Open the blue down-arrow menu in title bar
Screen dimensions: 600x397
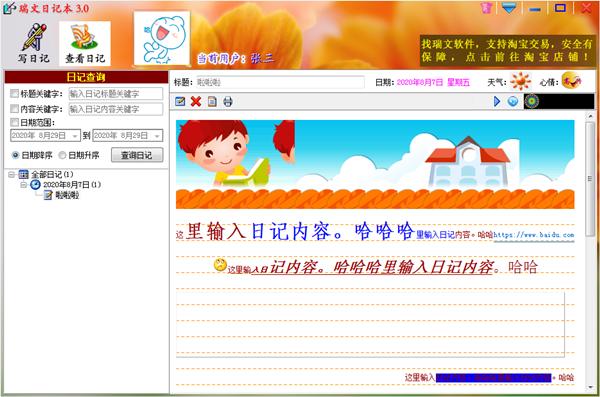(x=509, y=8)
